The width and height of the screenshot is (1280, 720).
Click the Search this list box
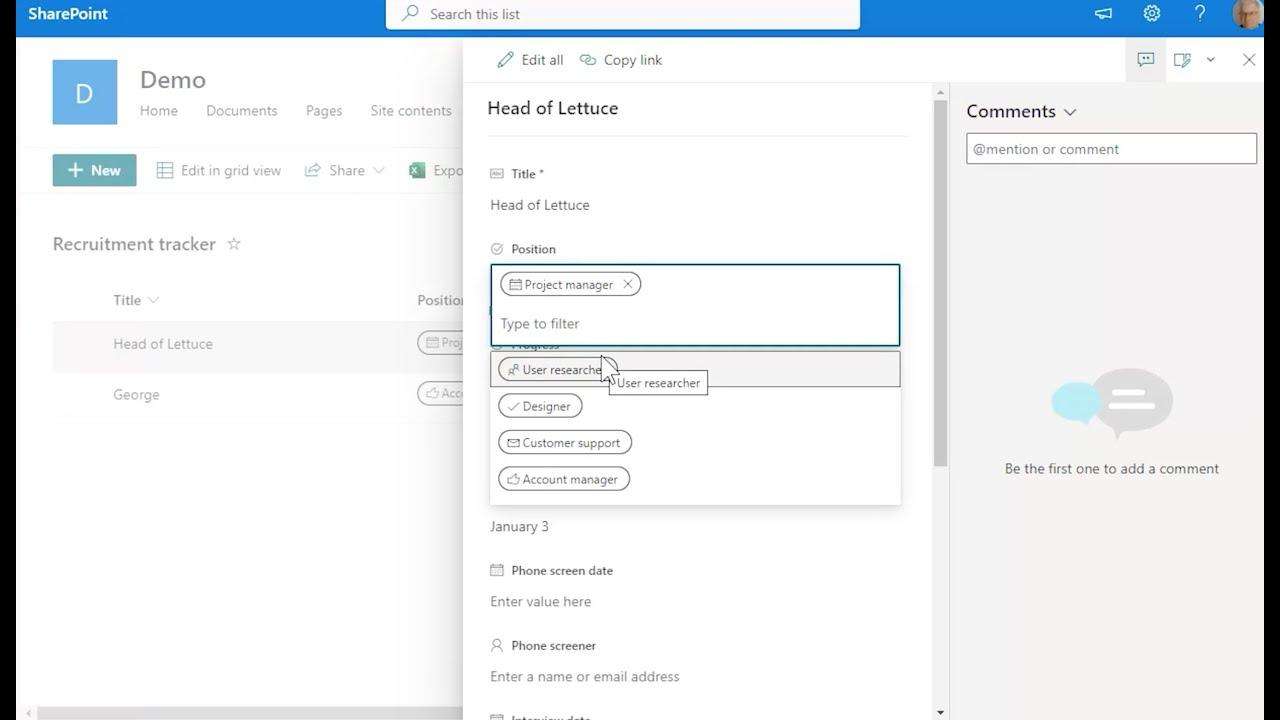tap(622, 14)
